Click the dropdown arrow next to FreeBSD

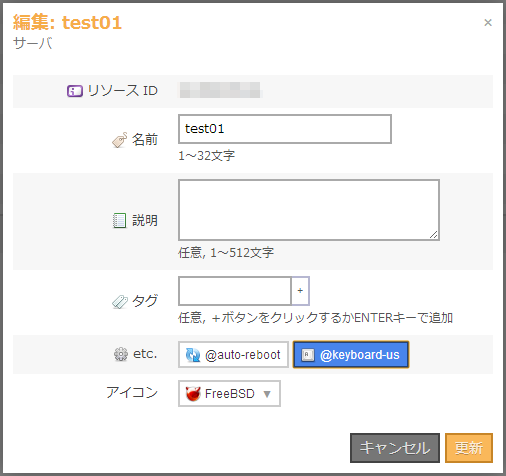coord(267,394)
